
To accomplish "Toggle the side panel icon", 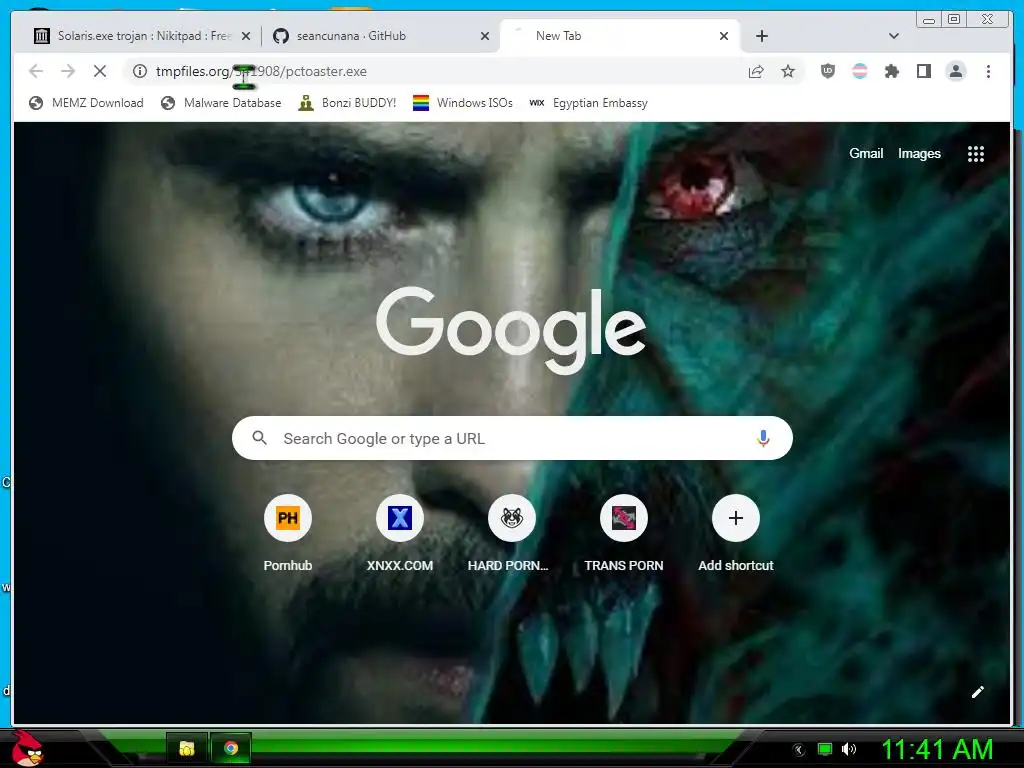I will [923, 71].
